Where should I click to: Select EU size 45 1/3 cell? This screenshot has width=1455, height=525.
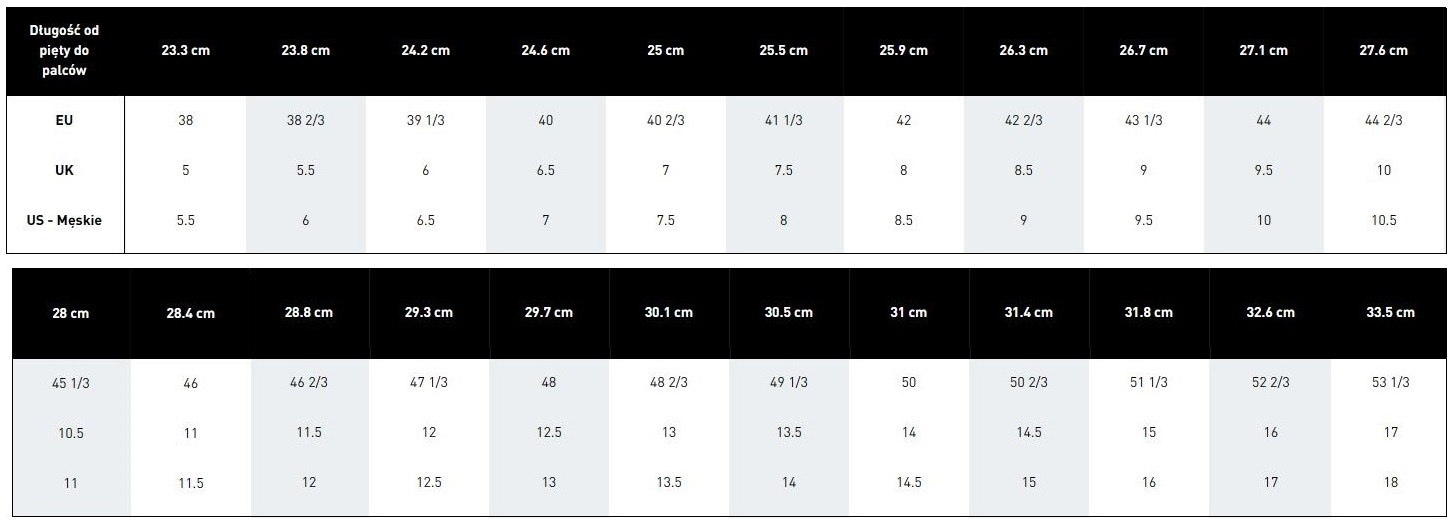(x=71, y=383)
